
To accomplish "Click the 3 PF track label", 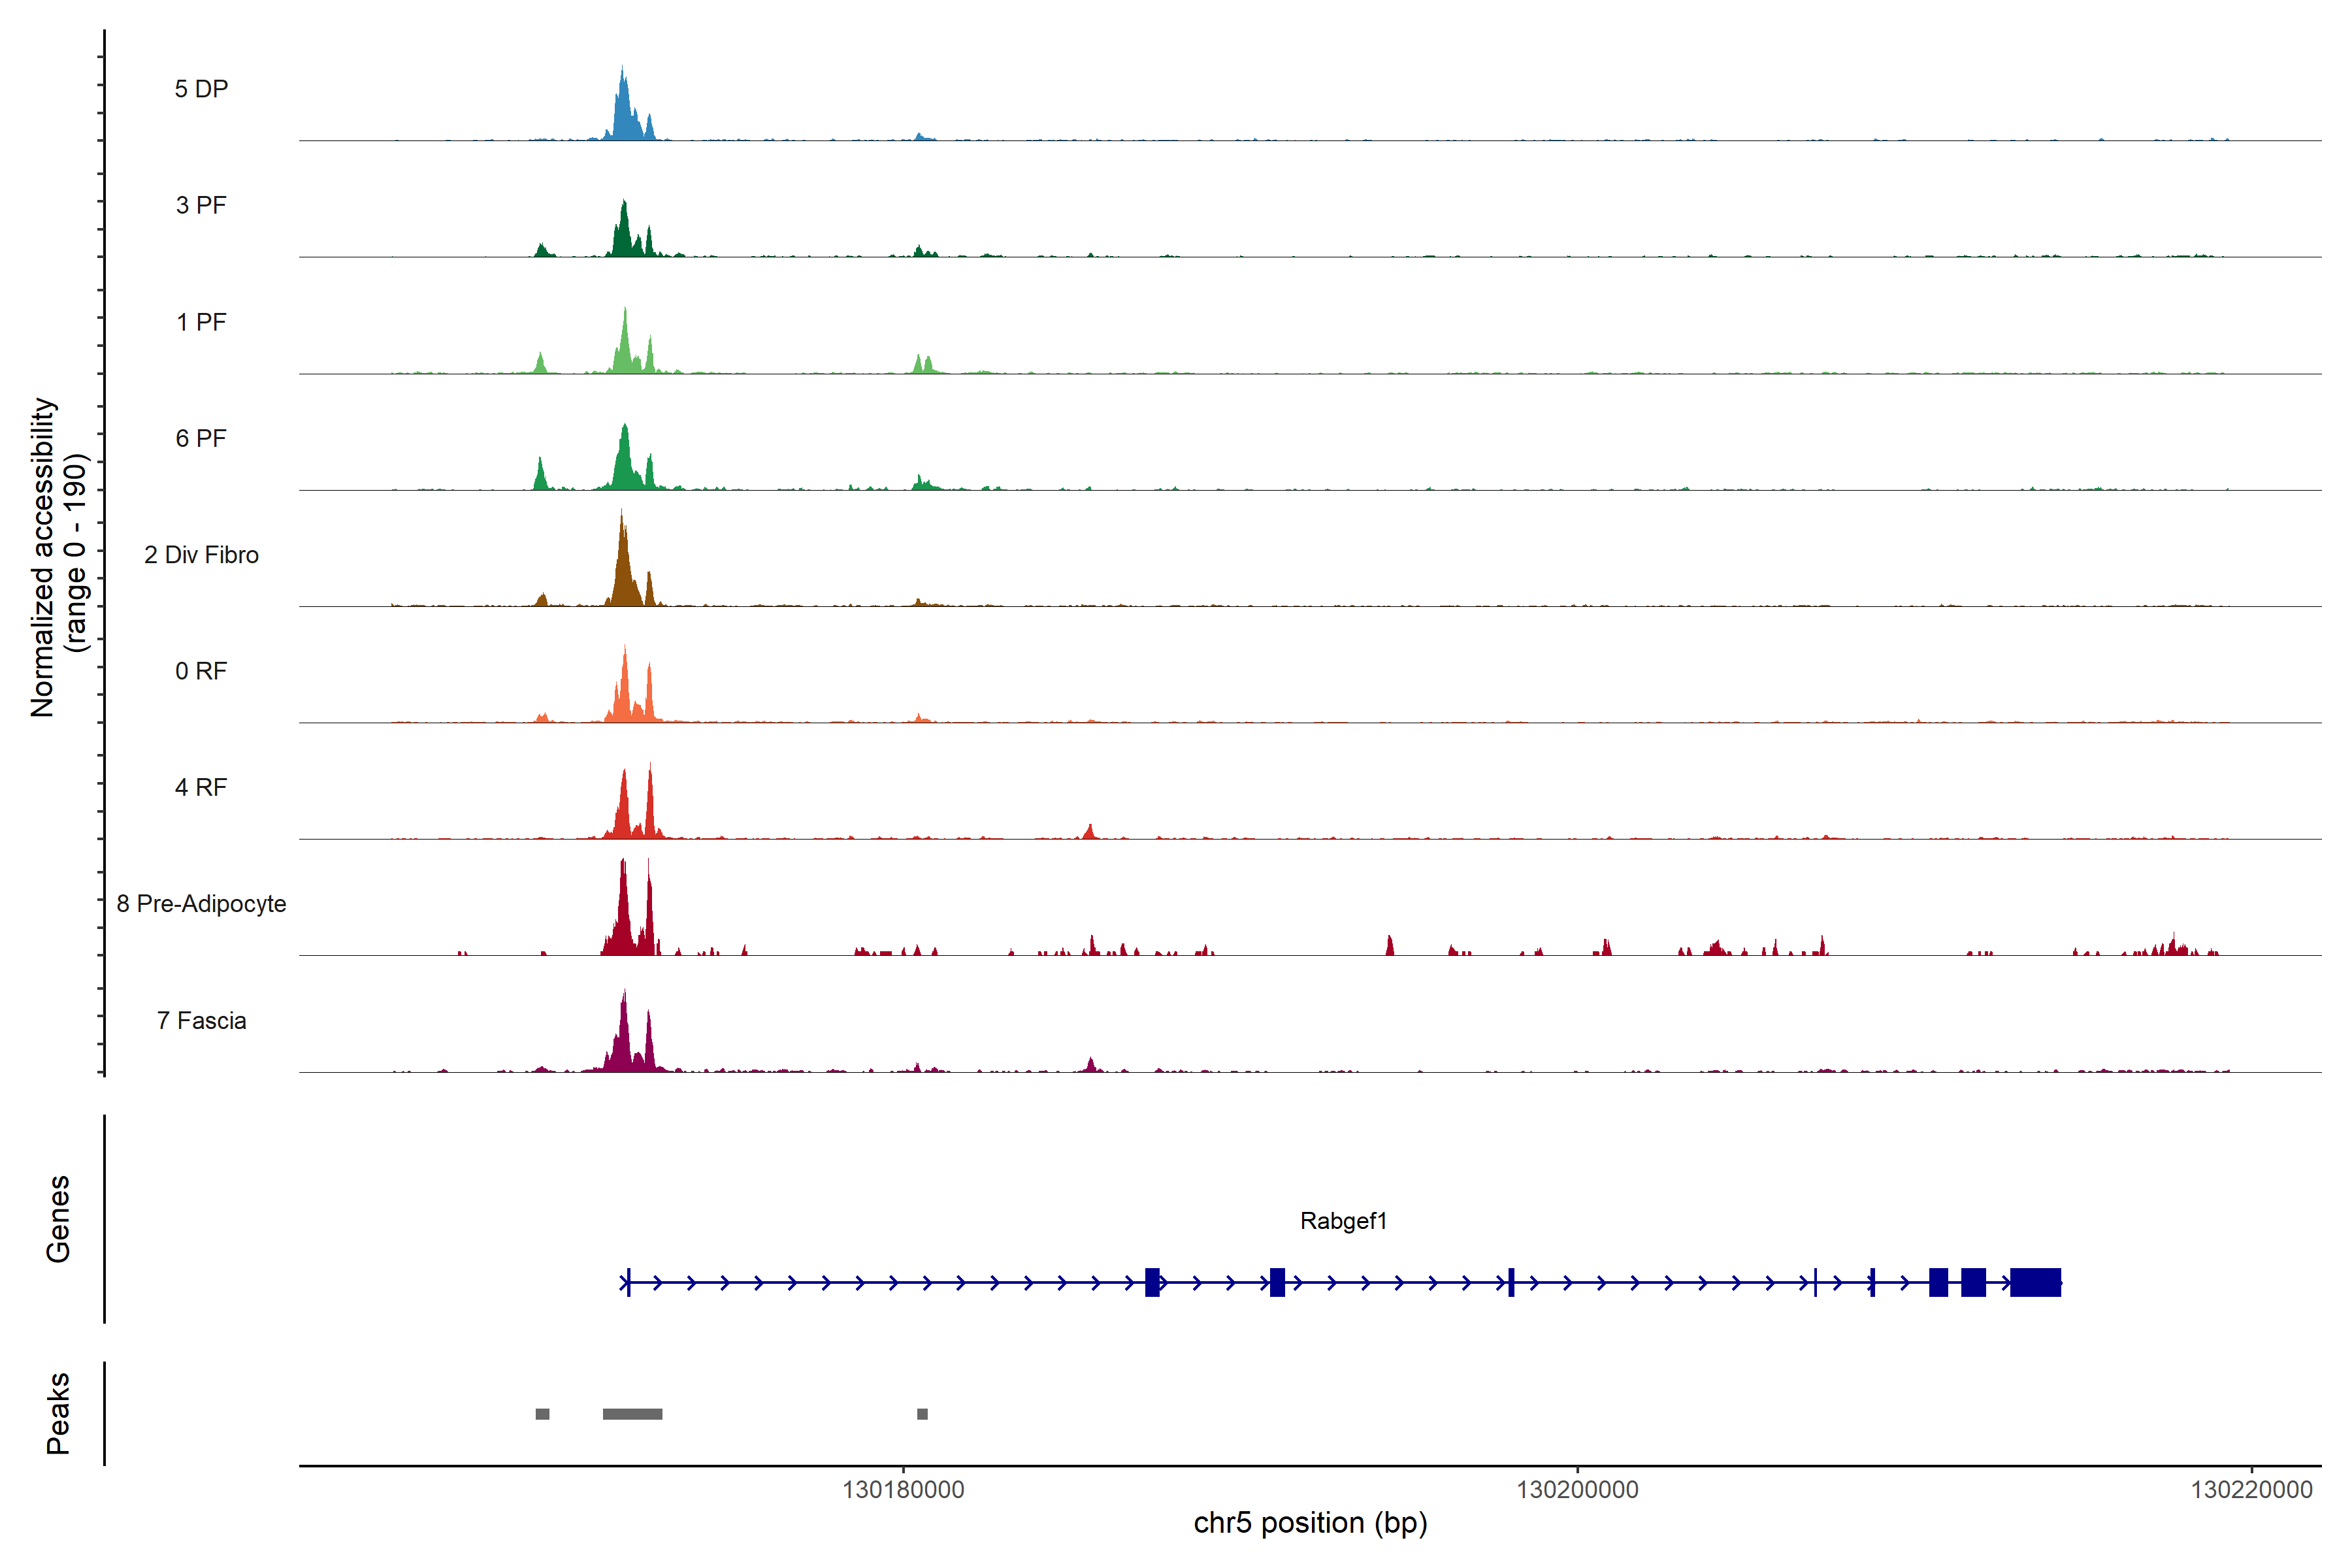I will 201,205.
